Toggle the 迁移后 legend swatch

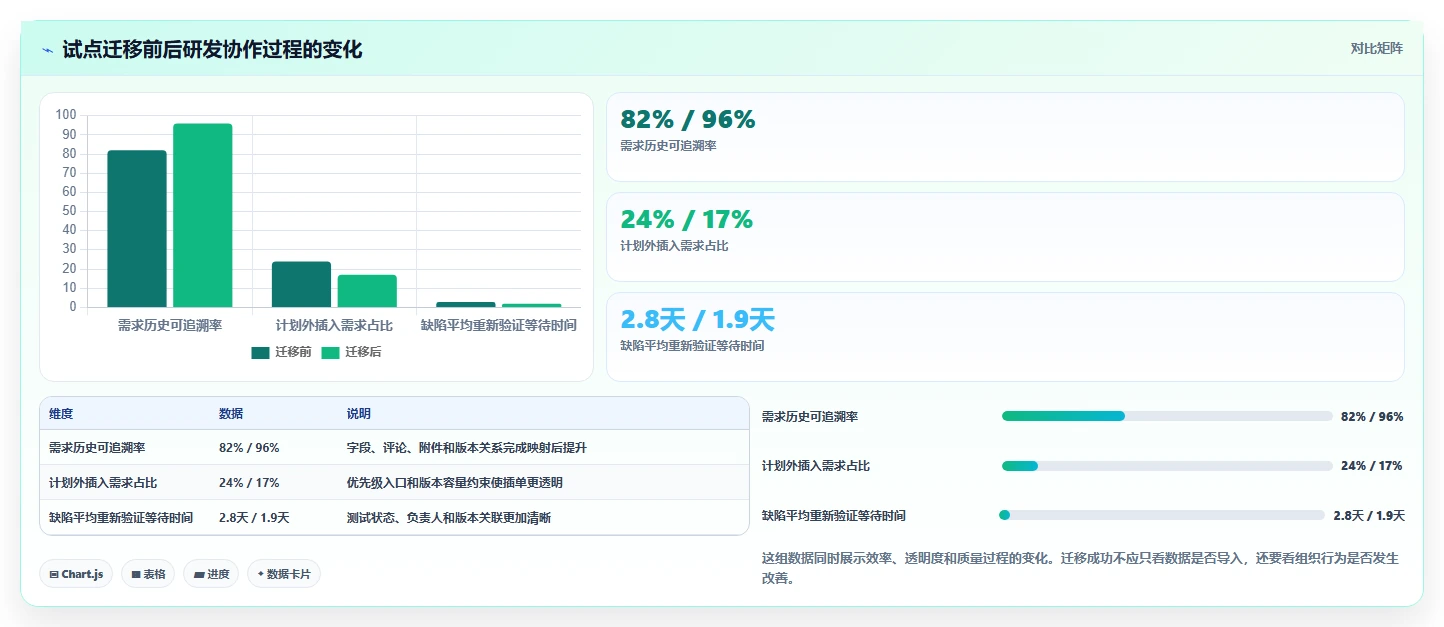point(330,352)
